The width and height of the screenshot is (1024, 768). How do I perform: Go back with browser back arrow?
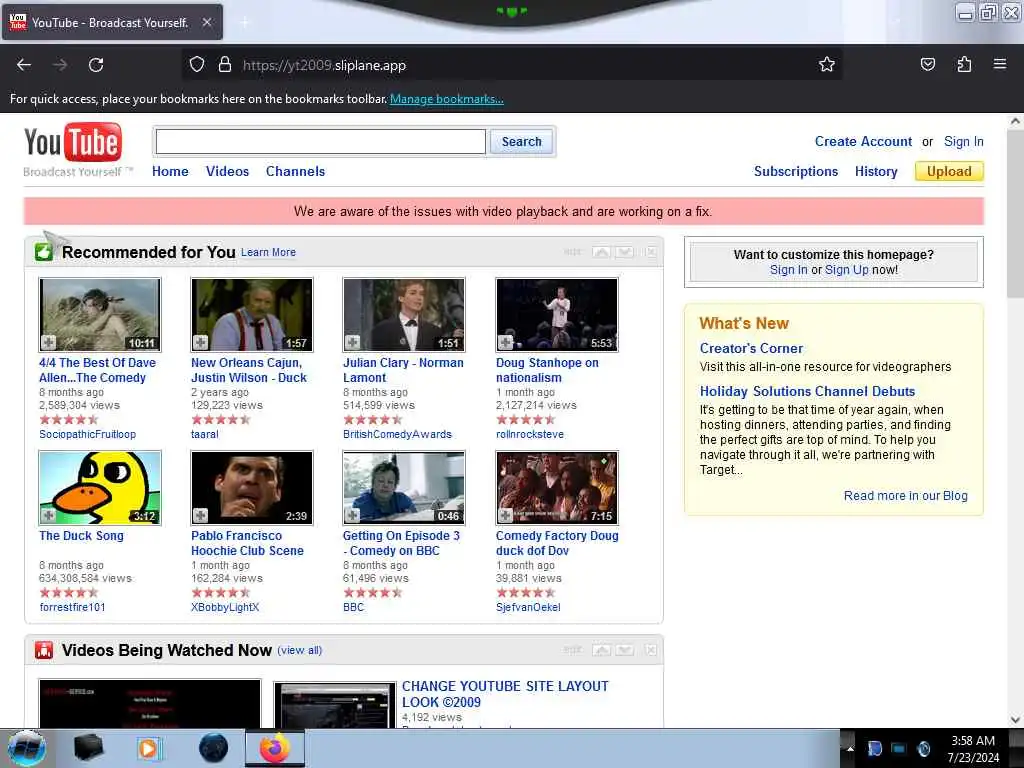(x=24, y=65)
